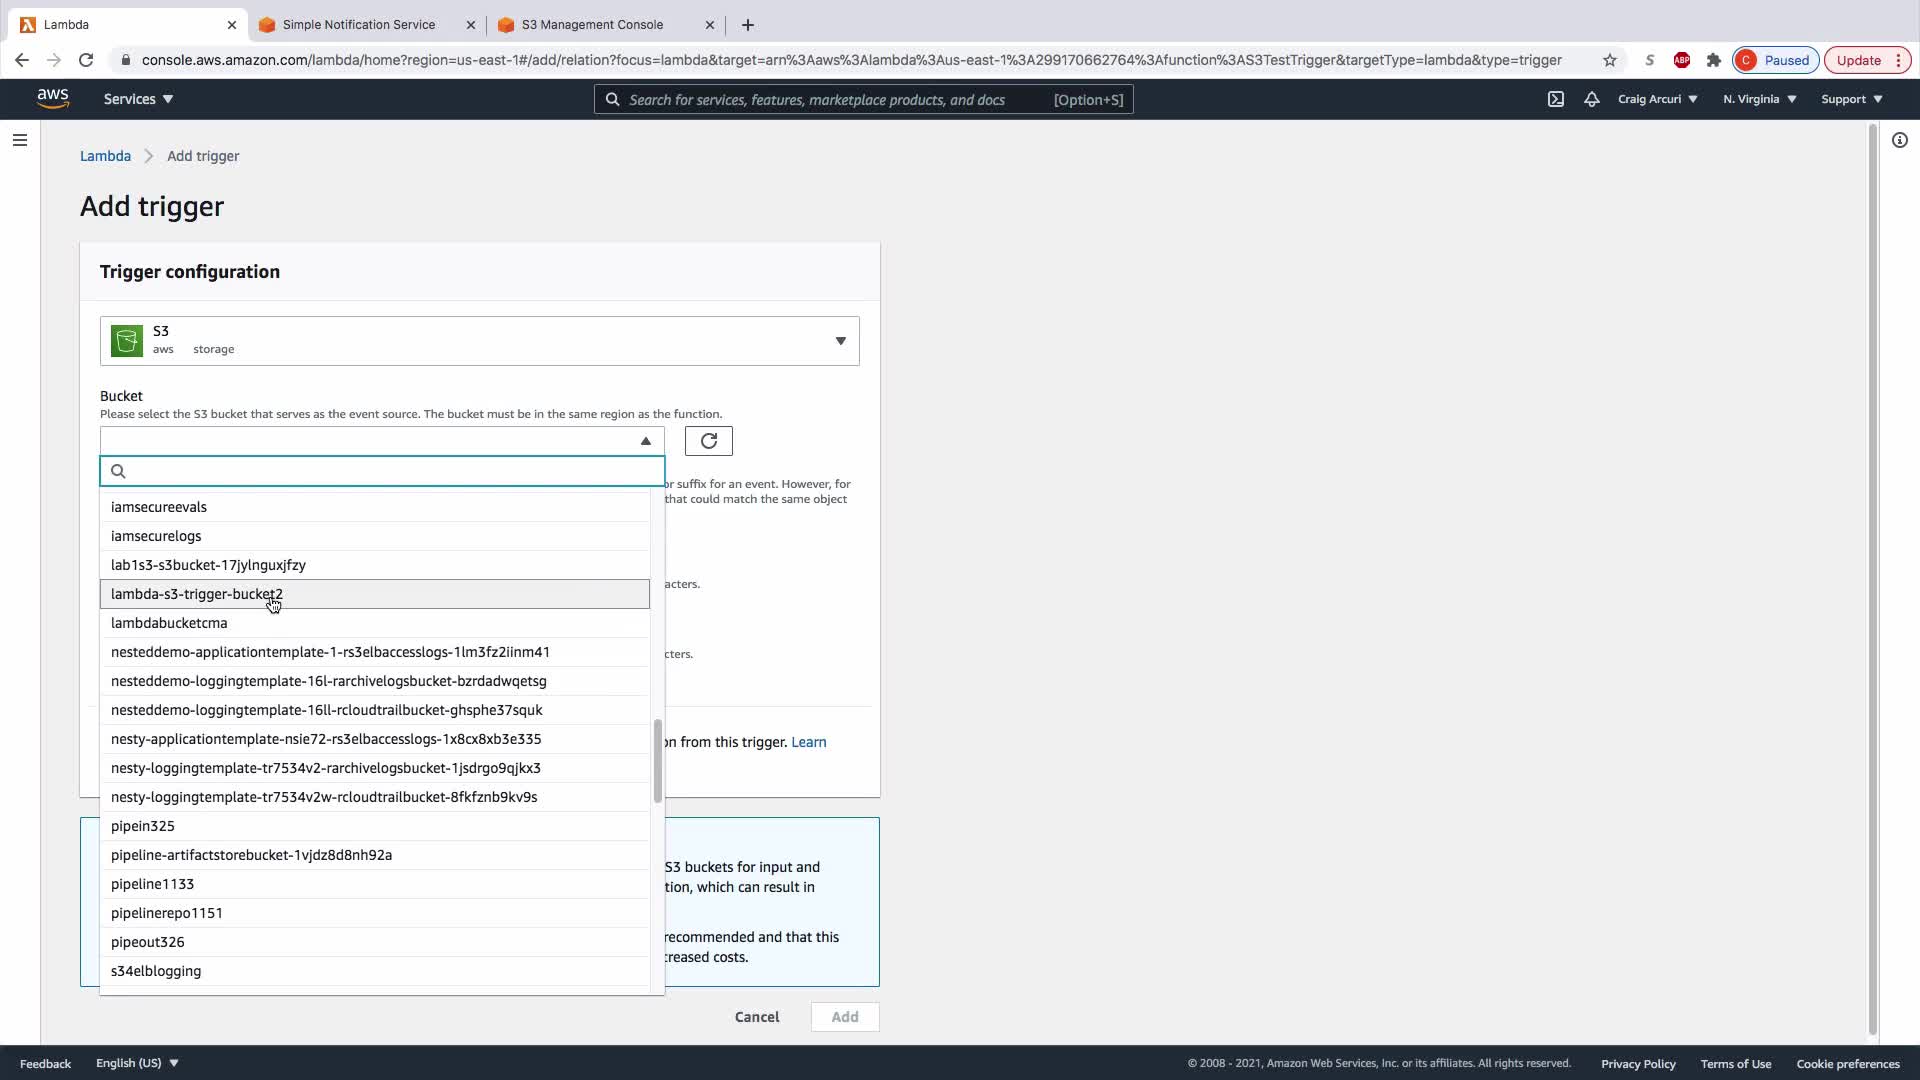This screenshot has width=1920, height=1080.
Task: Open the Services menu
Action: 138,99
